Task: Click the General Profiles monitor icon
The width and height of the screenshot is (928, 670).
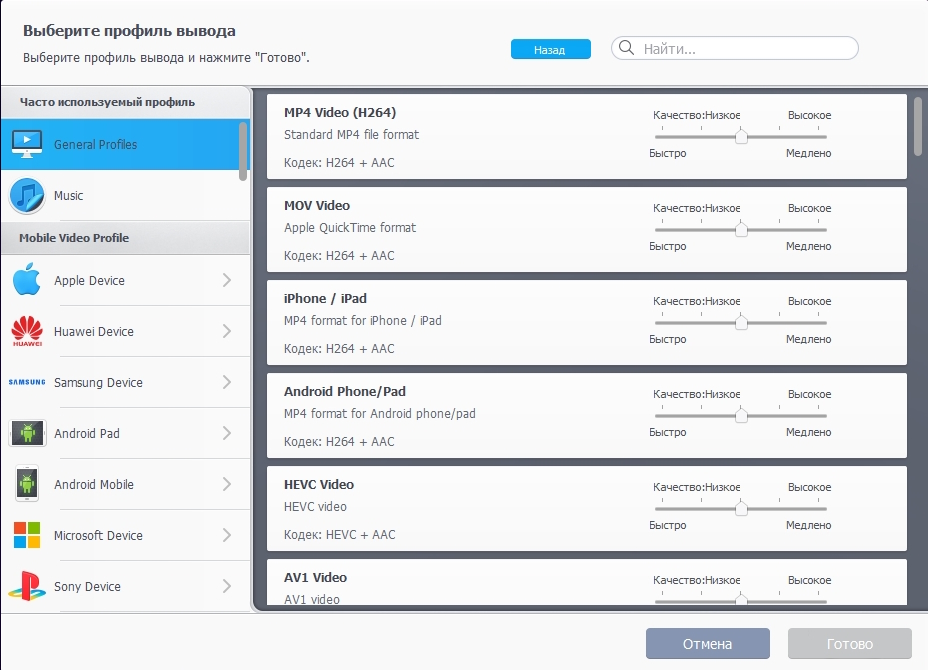Action: (x=27, y=144)
